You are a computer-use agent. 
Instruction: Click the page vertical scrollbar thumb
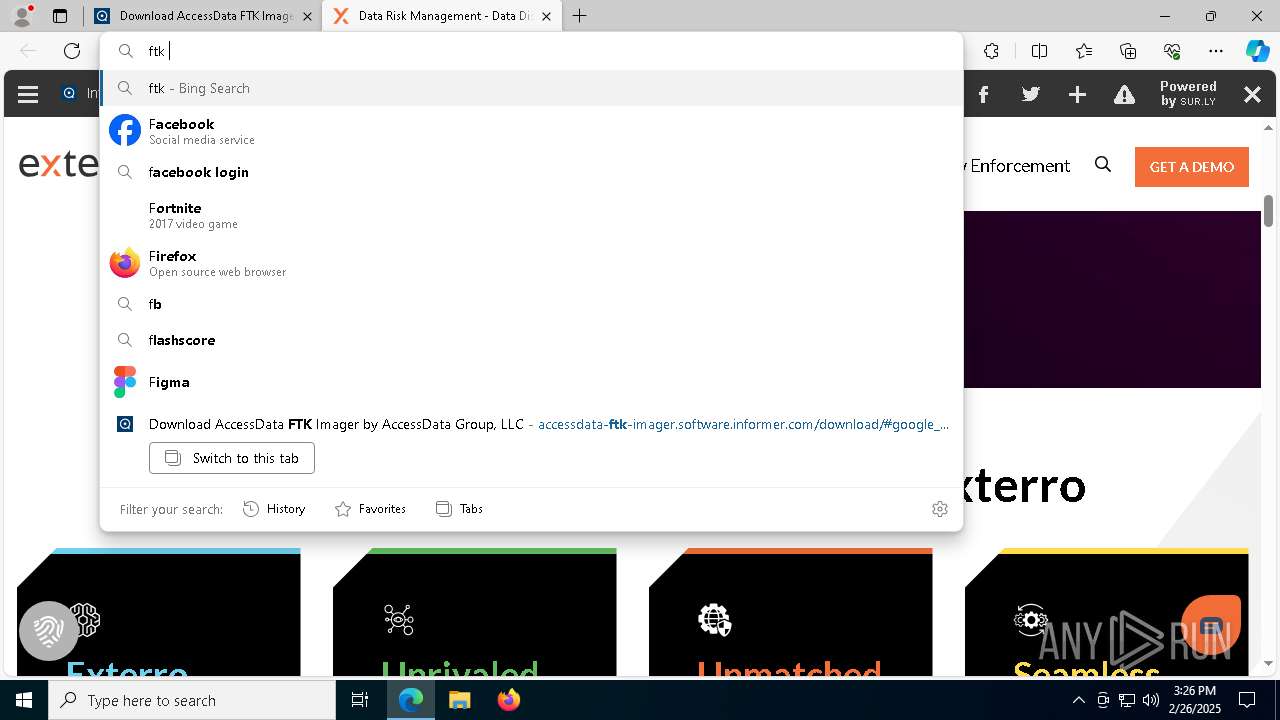tap(1268, 210)
